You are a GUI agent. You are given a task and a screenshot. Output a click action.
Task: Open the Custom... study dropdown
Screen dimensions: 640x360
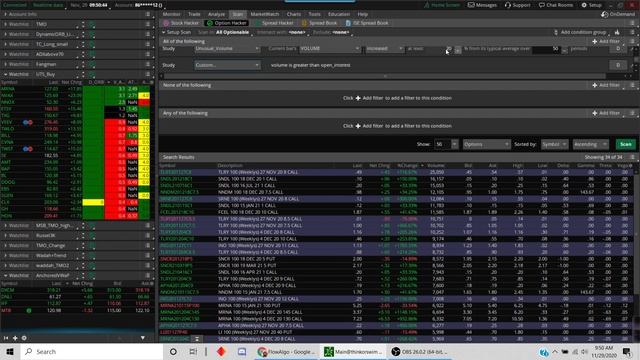tap(227, 65)
